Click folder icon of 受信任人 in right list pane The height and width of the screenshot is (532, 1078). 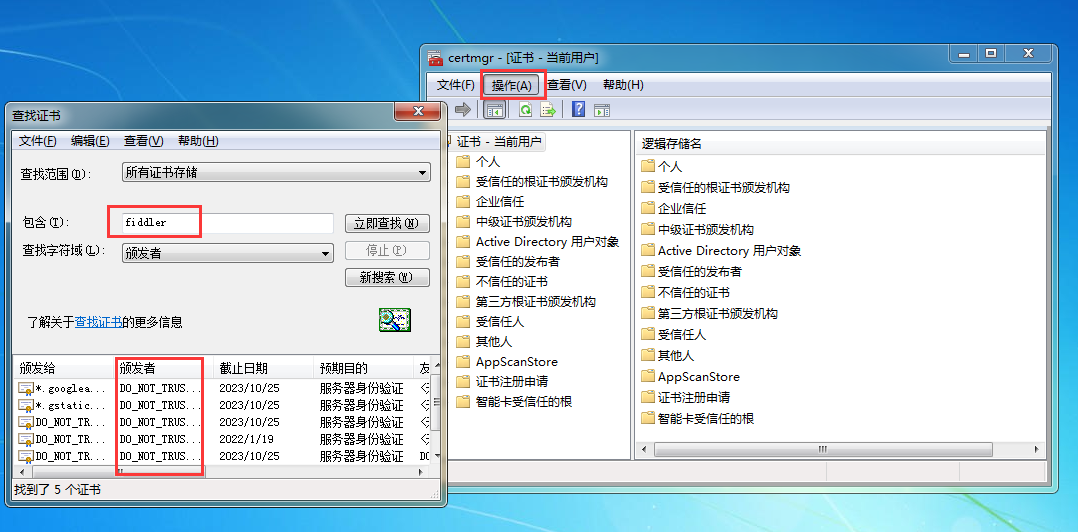point(648,334)
